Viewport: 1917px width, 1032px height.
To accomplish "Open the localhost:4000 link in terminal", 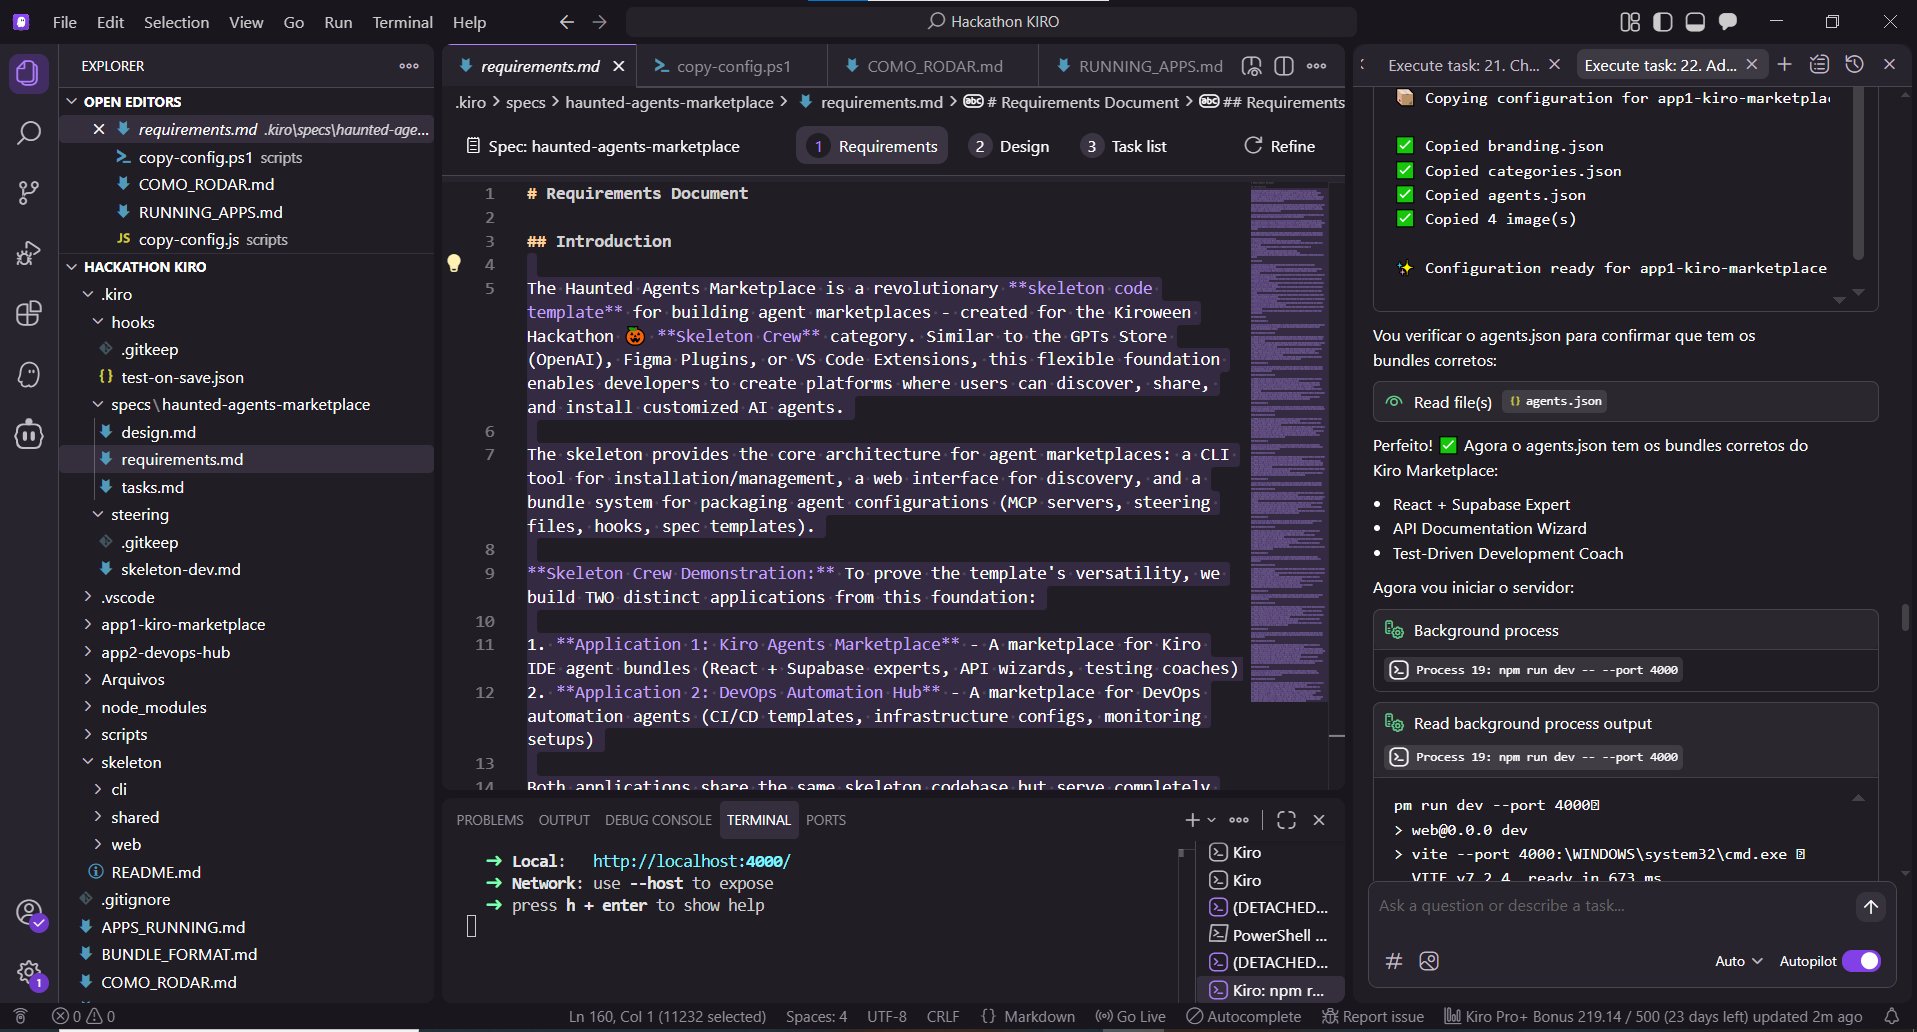I will [691, 861].
